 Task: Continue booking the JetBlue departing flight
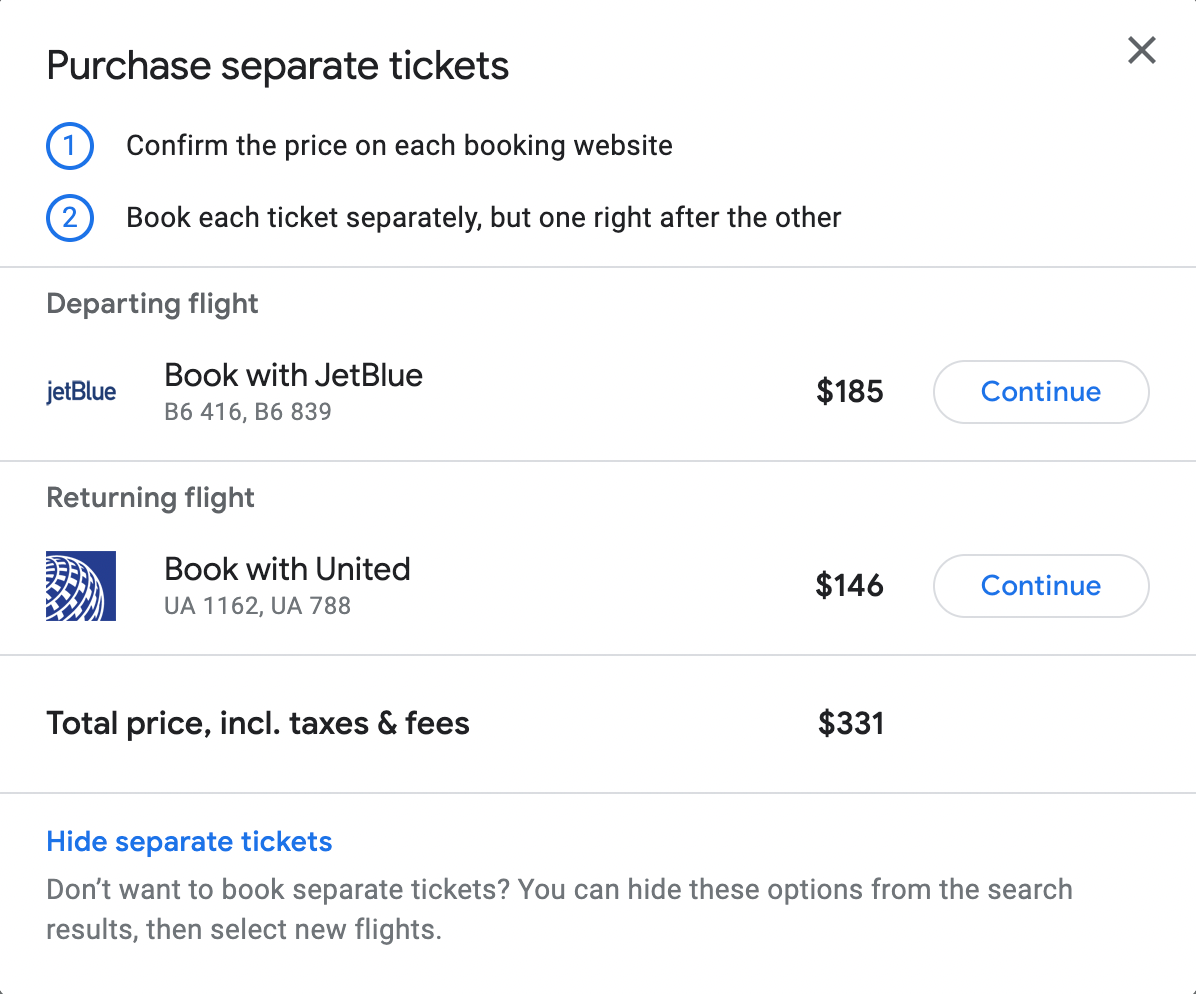pyautogui.click(x=1040, y=392)
